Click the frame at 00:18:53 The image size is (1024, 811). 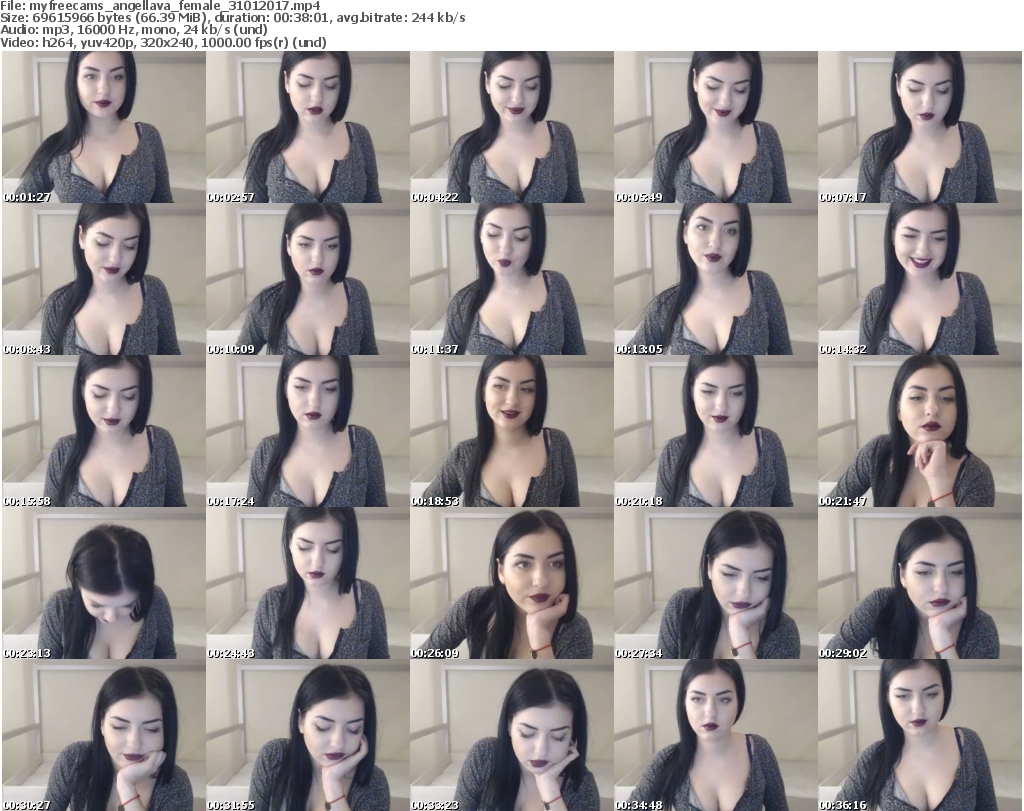[511, 431]
